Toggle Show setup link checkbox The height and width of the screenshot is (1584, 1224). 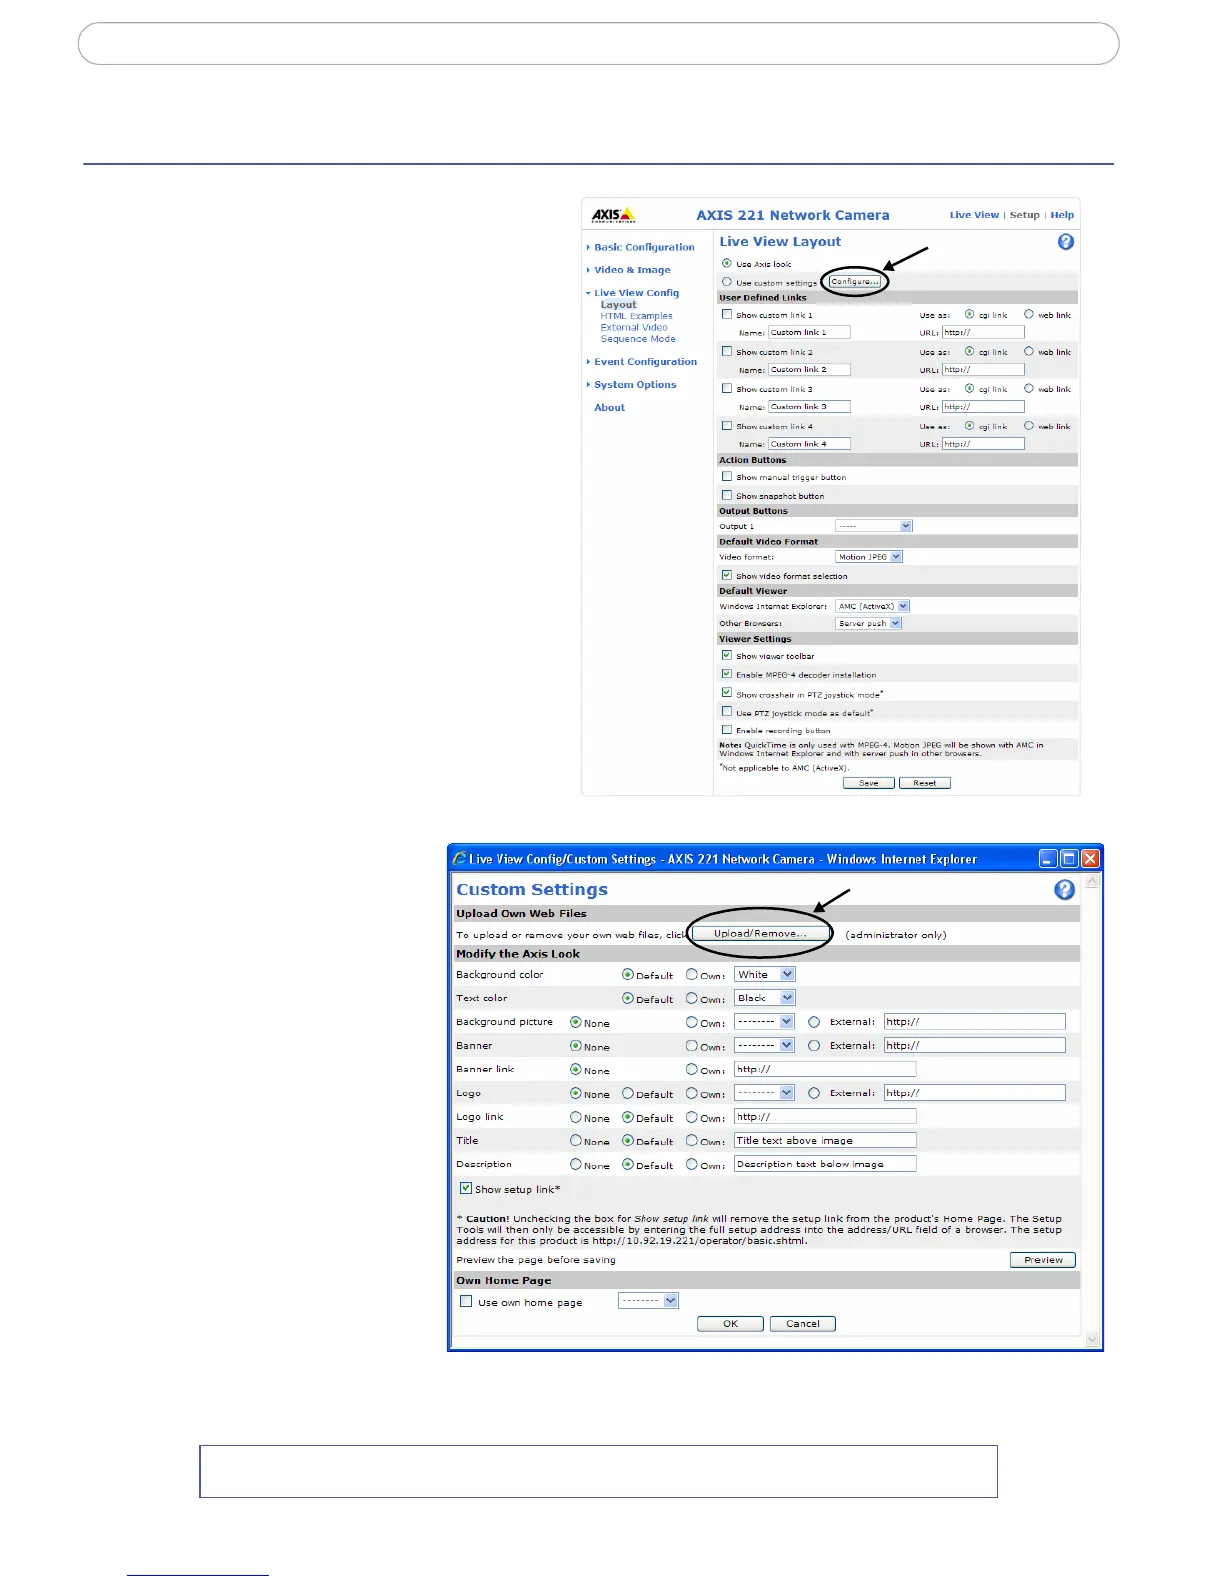point(466,1188)
